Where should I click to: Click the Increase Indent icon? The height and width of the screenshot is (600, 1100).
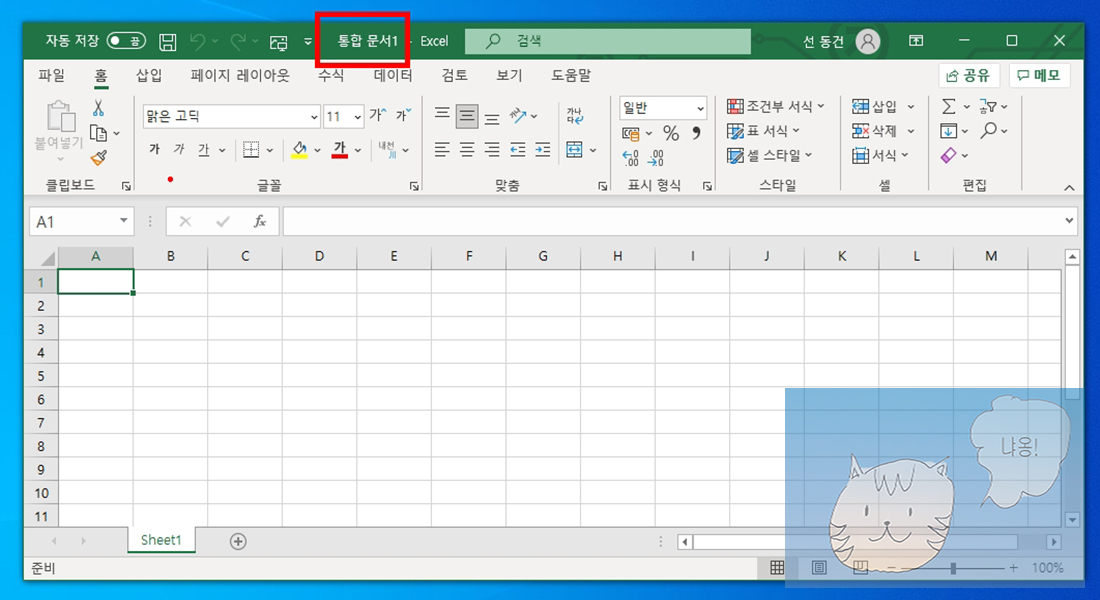click(542, 149)
